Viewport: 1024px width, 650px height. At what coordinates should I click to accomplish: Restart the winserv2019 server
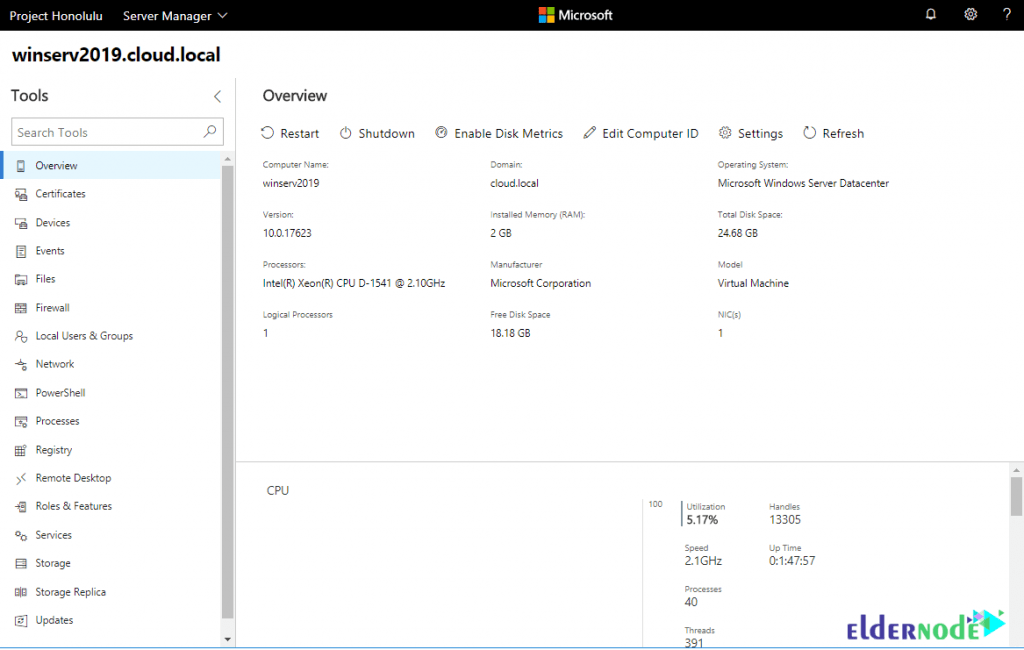tap(290, 132)
